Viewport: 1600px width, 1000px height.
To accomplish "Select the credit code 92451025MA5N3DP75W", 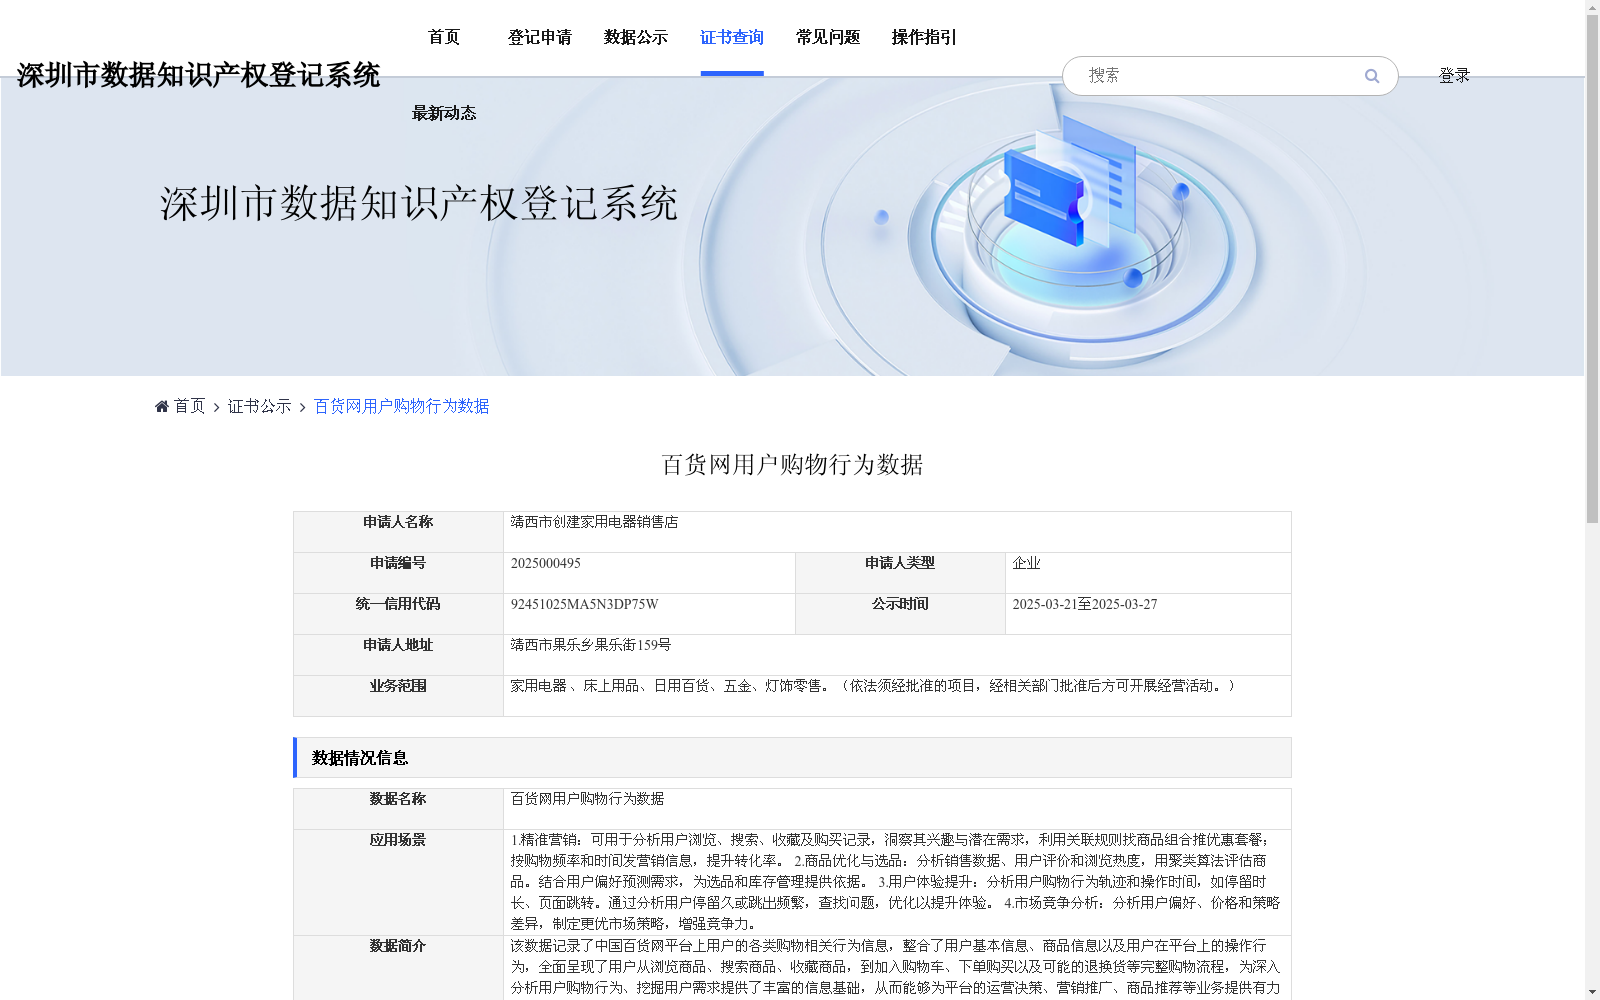I will 585,604.
